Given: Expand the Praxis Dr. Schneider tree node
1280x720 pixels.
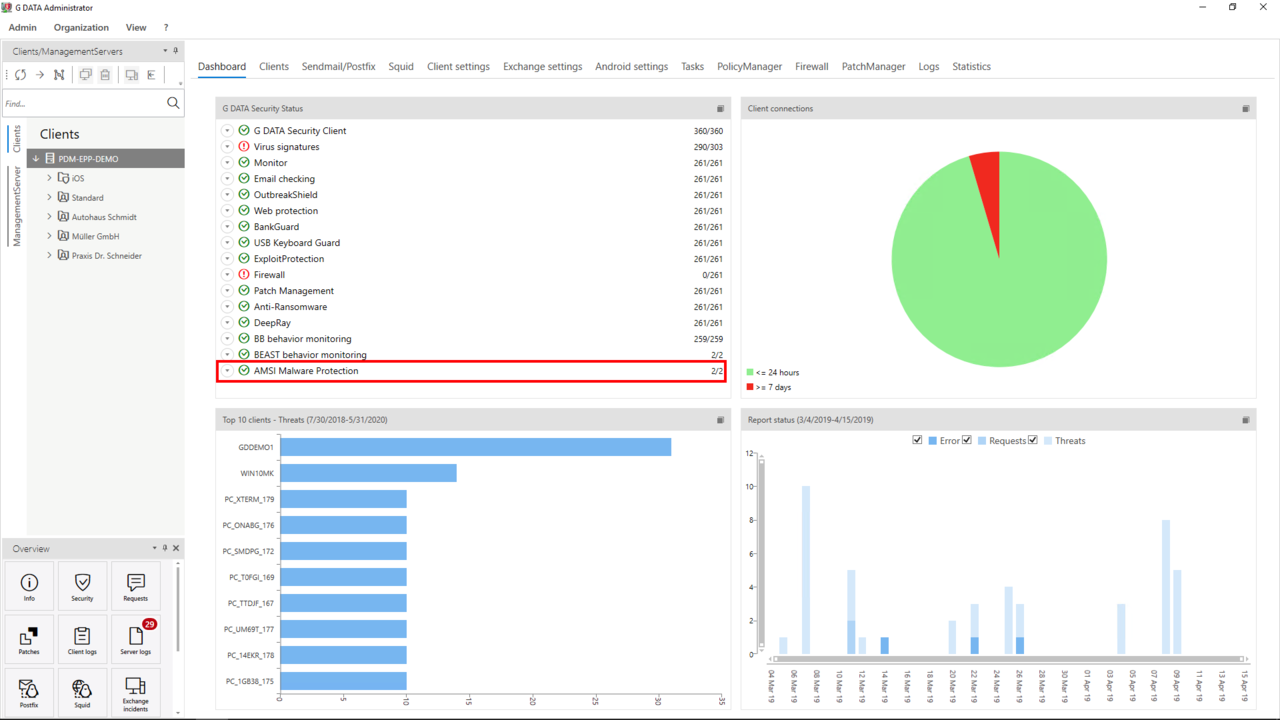Looking at the screenshot, I should (x=50, y=255).
